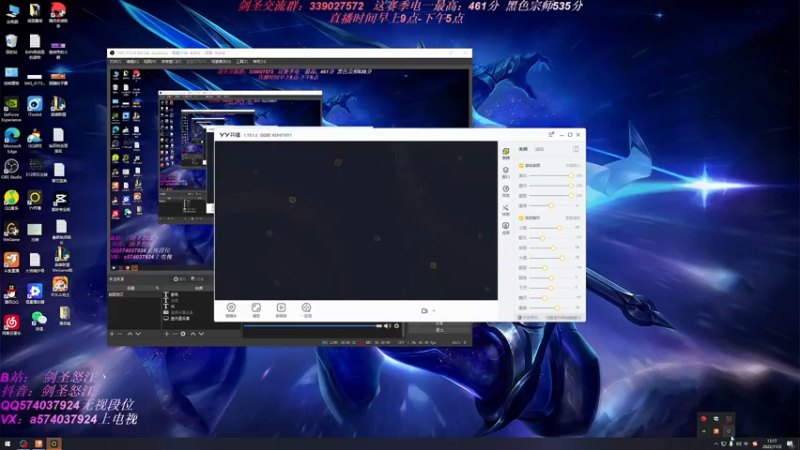Toggle the panel layout icon beside beauty tabs

tap(576, 149)
